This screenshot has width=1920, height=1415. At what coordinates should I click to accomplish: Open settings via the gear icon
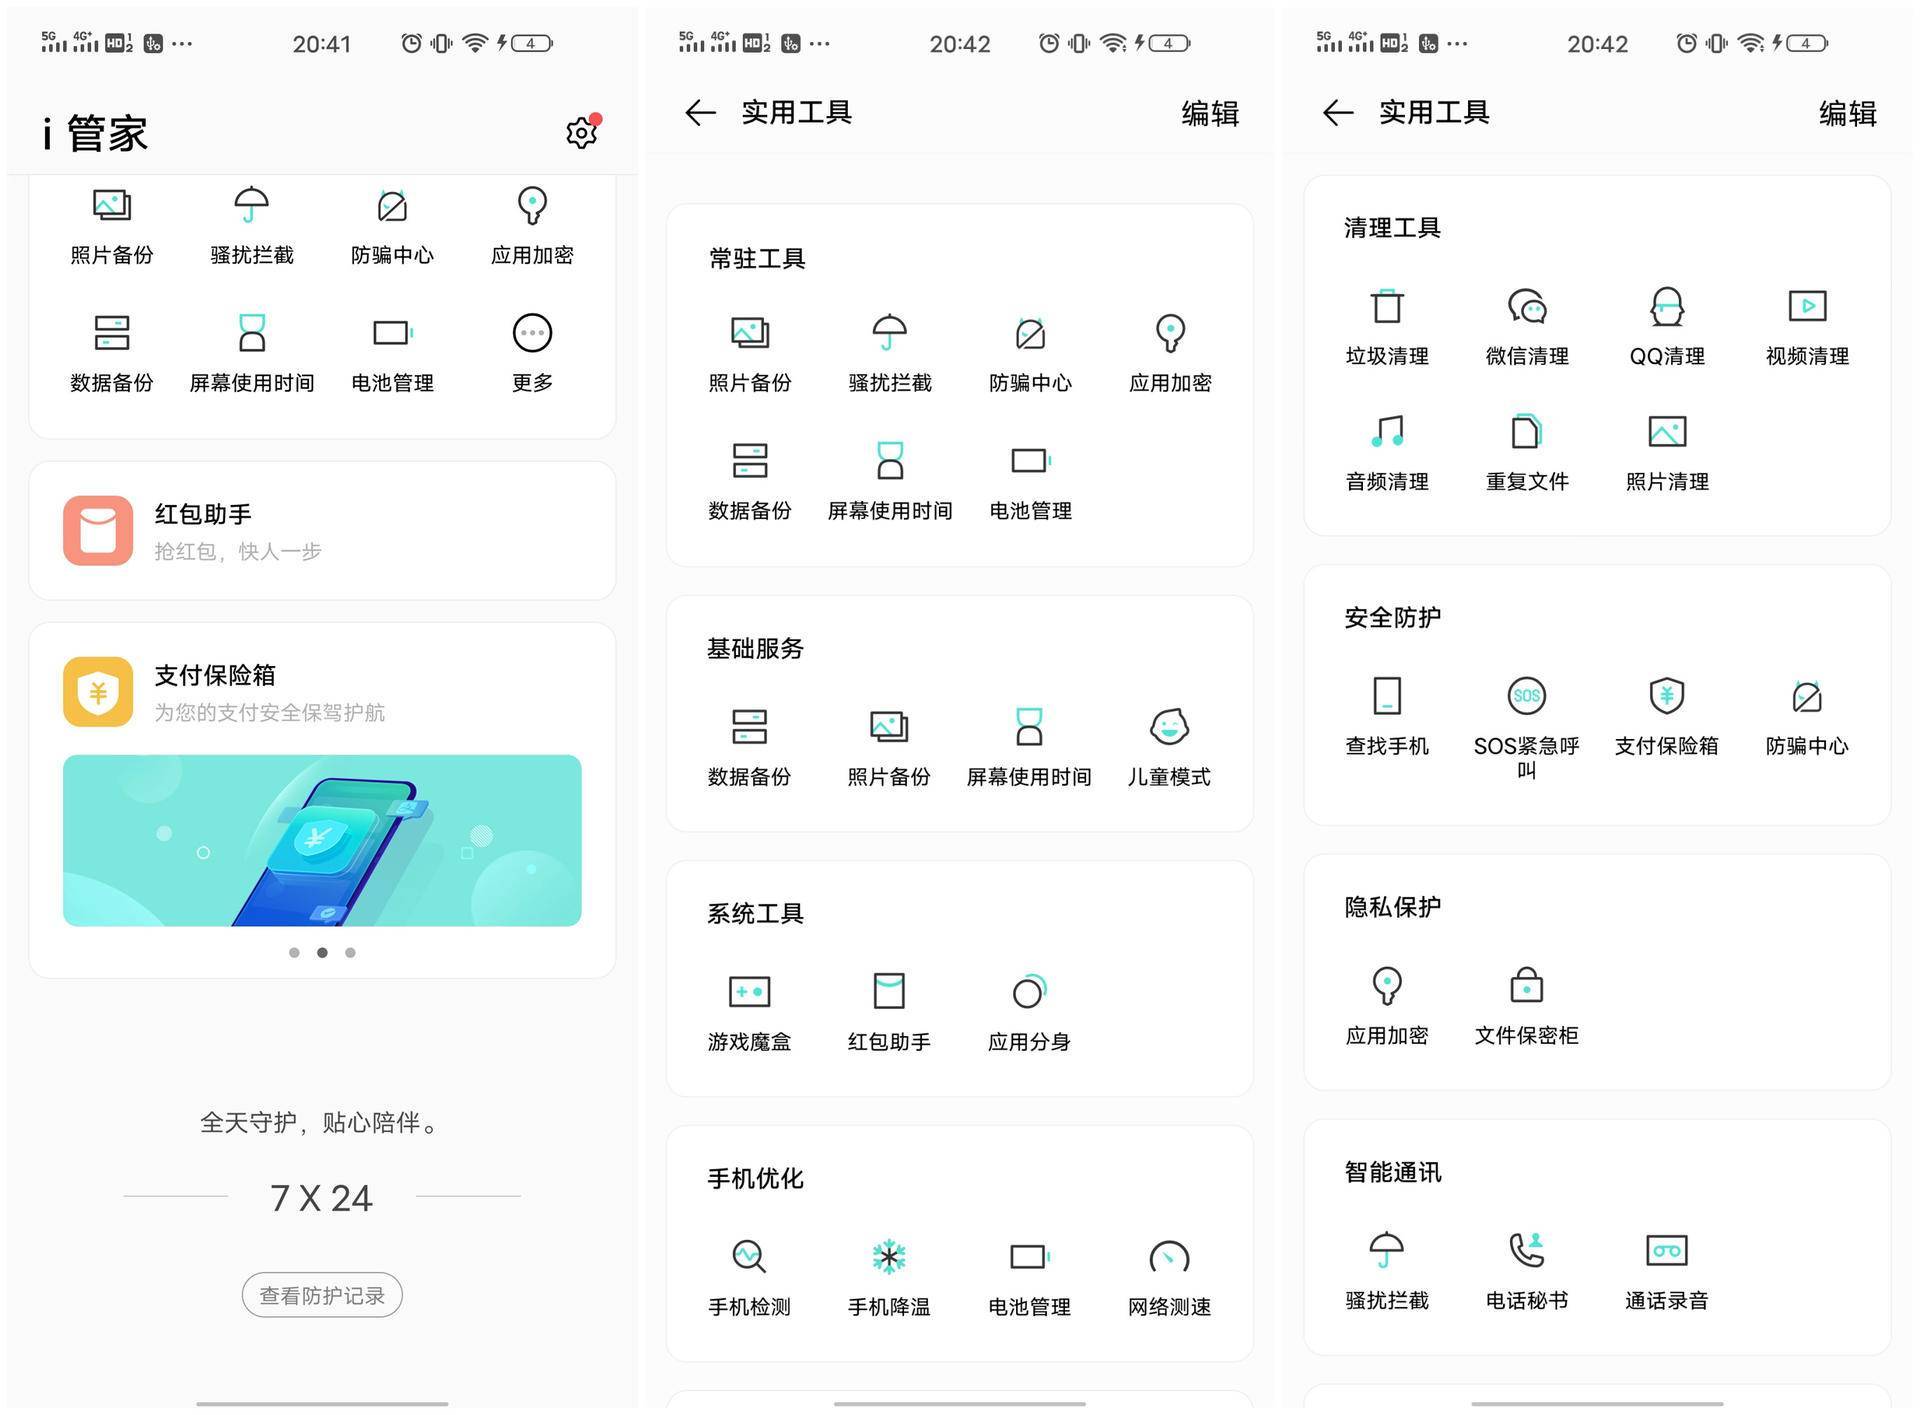tap(581, 131)
